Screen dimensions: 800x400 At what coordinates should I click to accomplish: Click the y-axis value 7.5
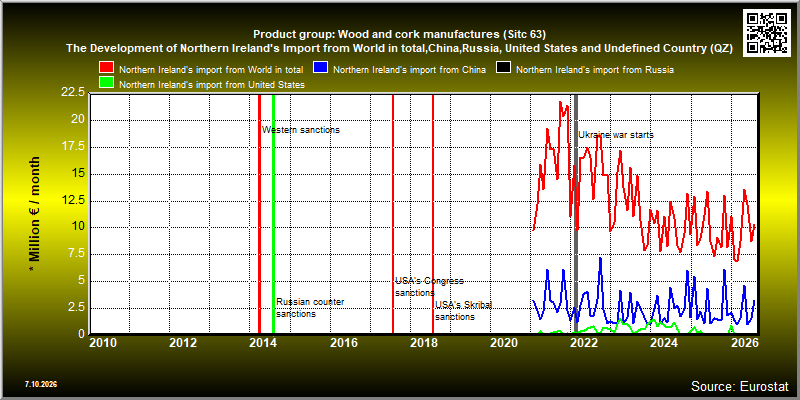pos(76,254)
